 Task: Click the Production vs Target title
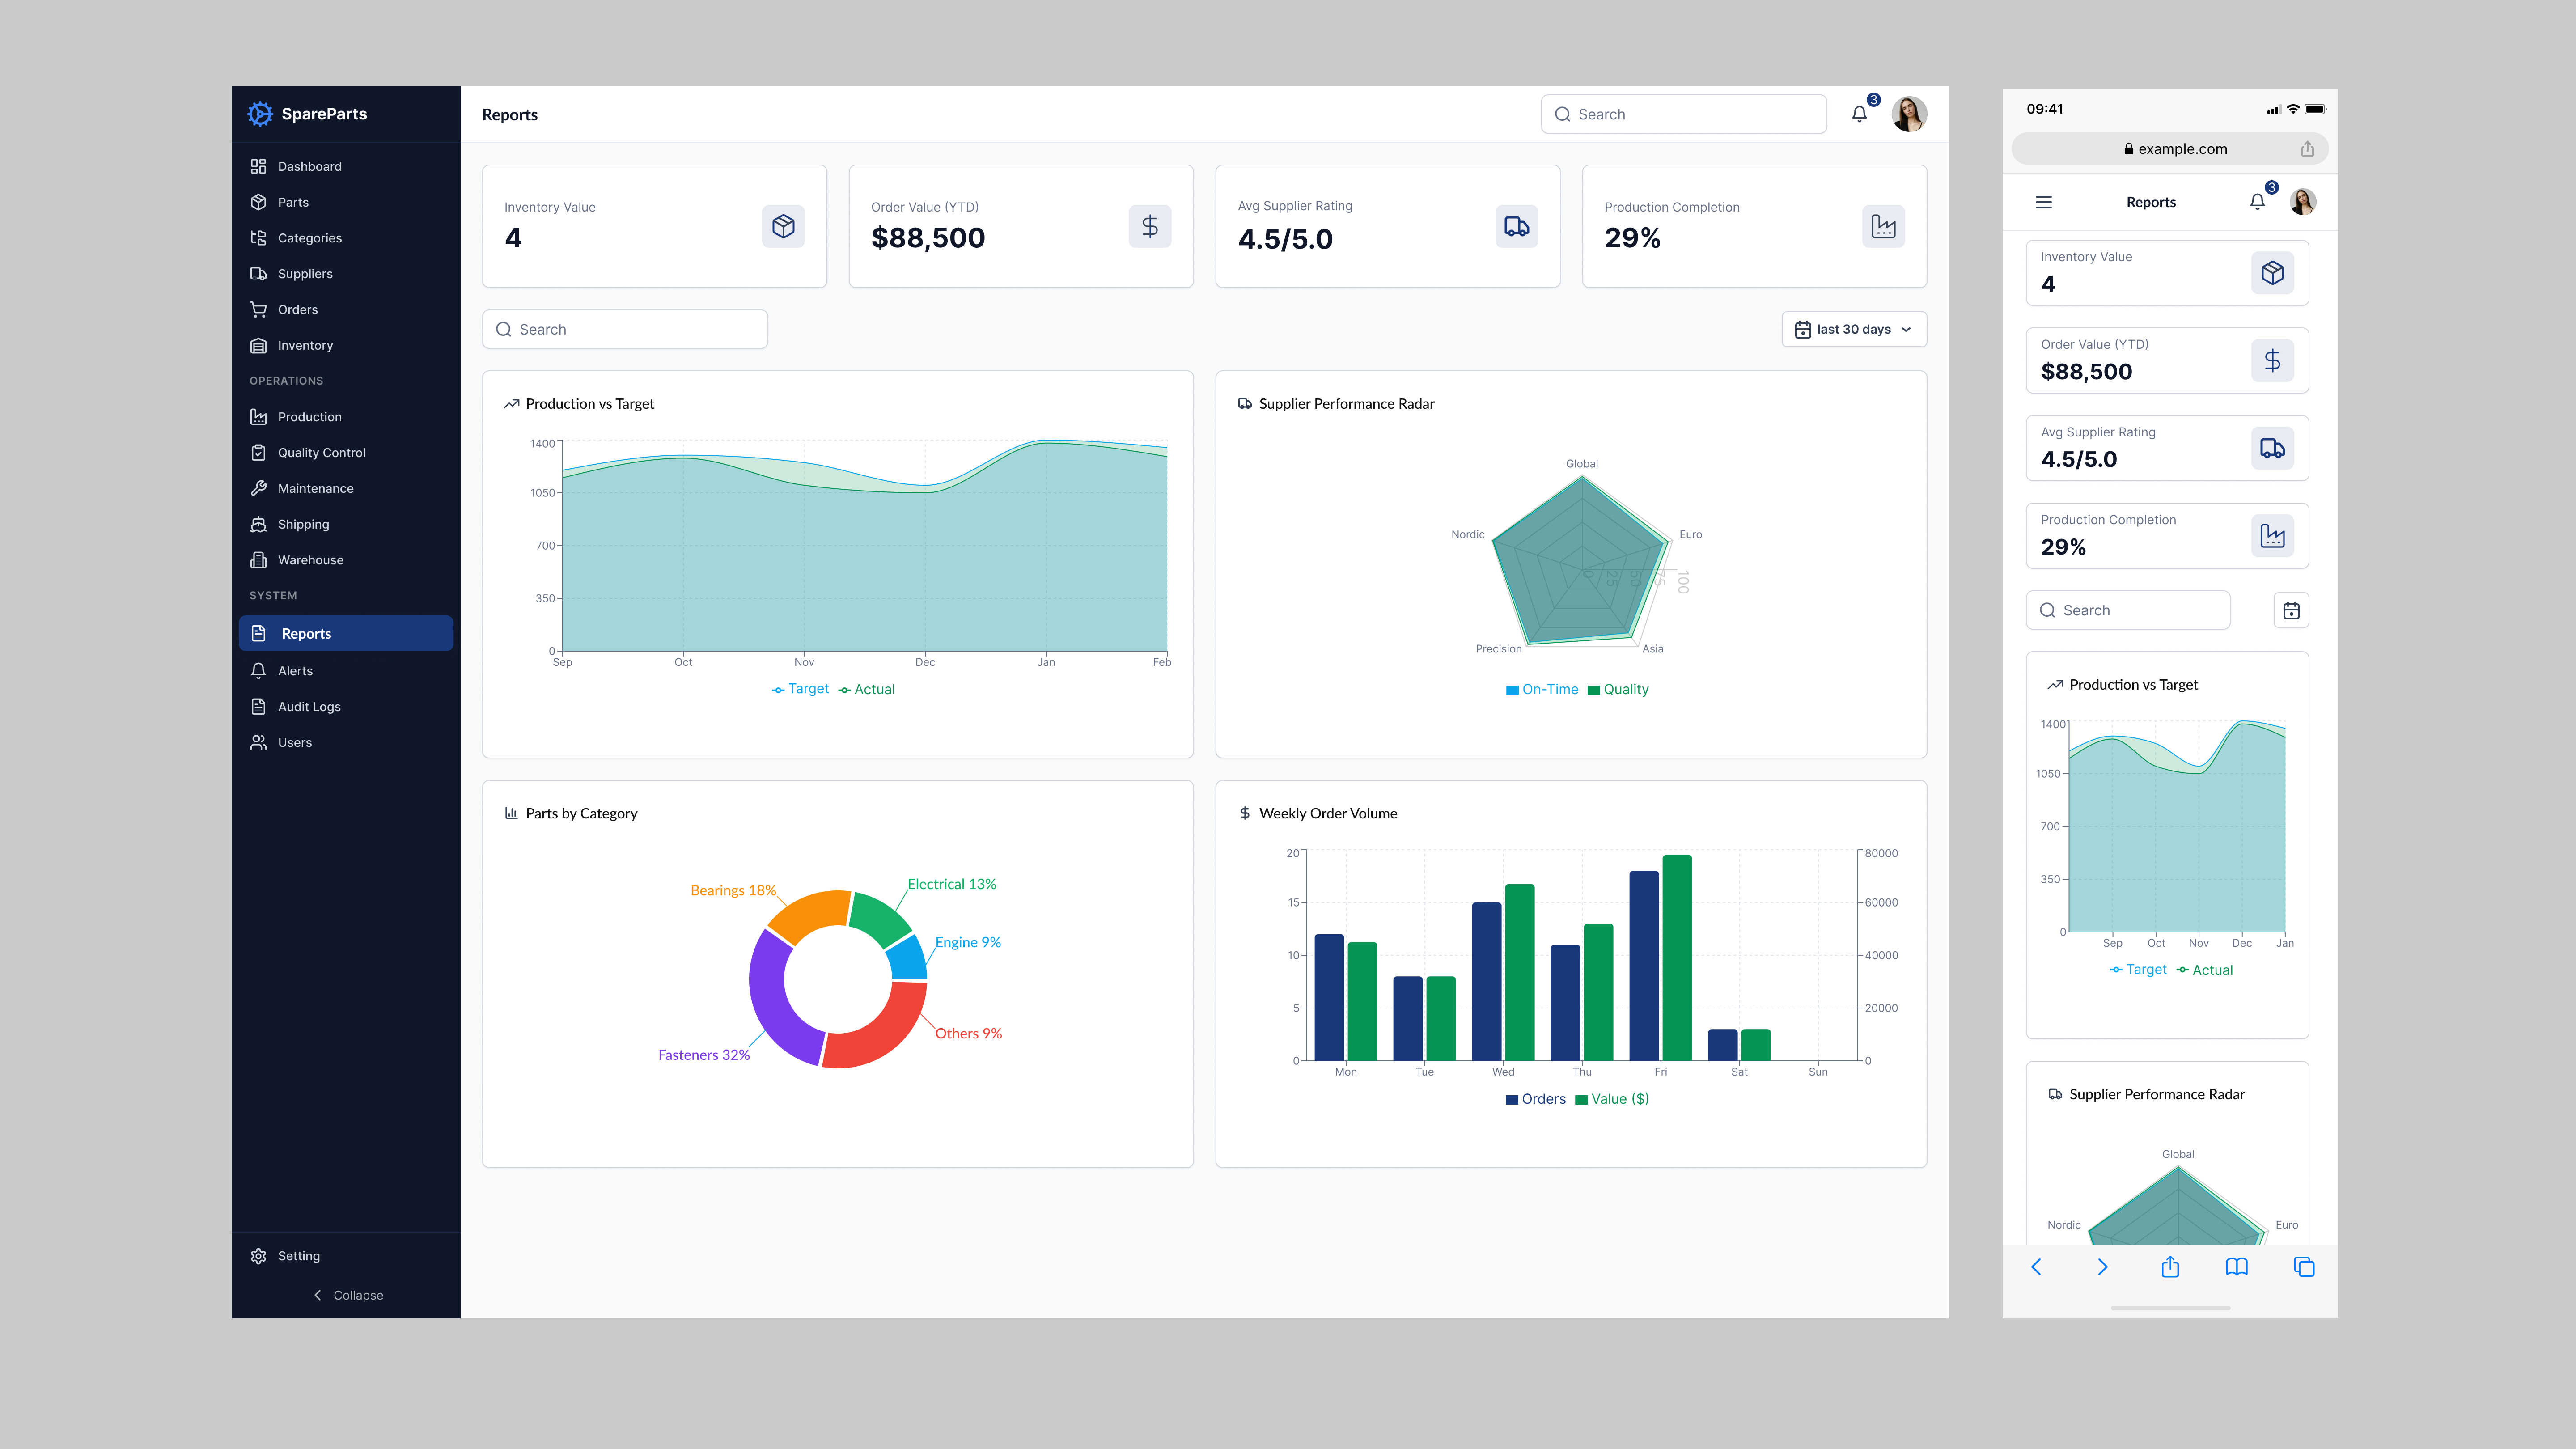click(590, 404)
